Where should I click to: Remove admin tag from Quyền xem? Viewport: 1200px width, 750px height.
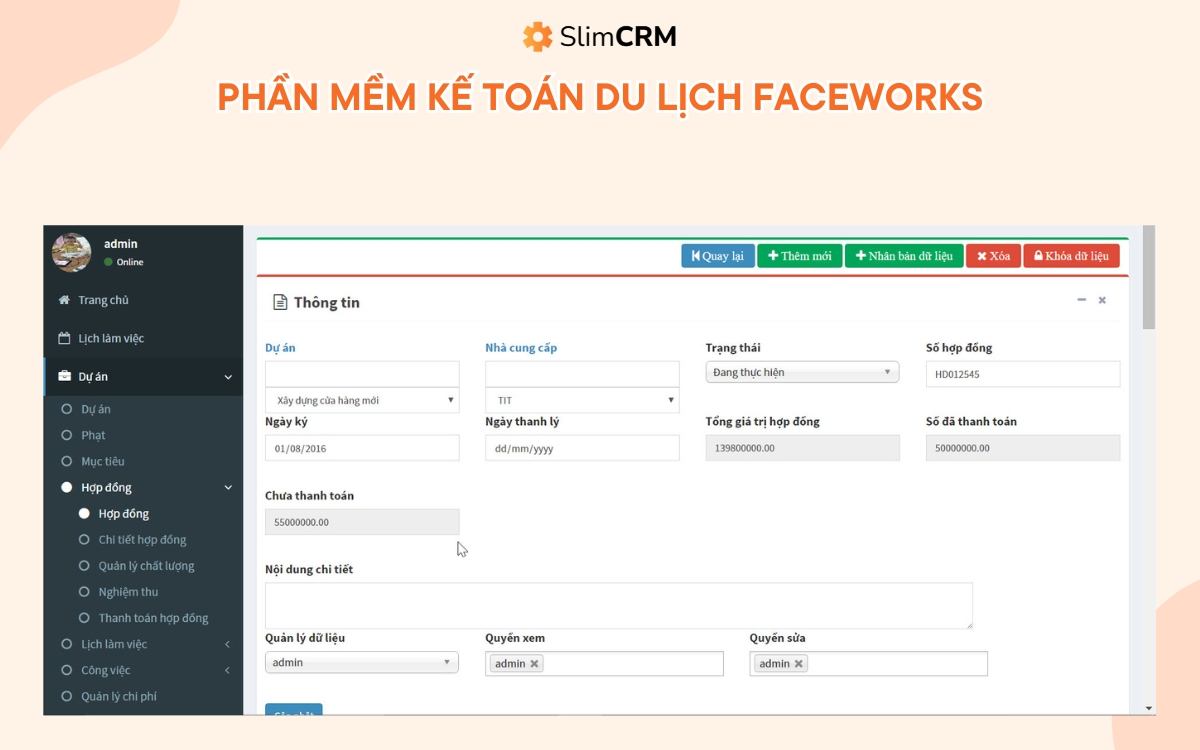point(534,664)
